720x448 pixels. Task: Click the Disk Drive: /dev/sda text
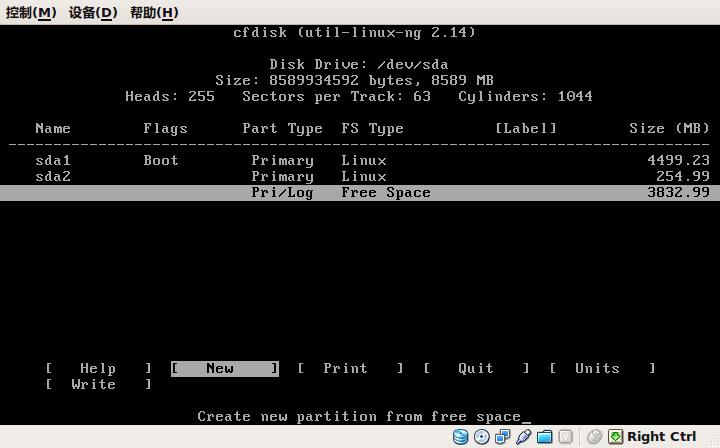pyautogui.click(x=359, y=64)
